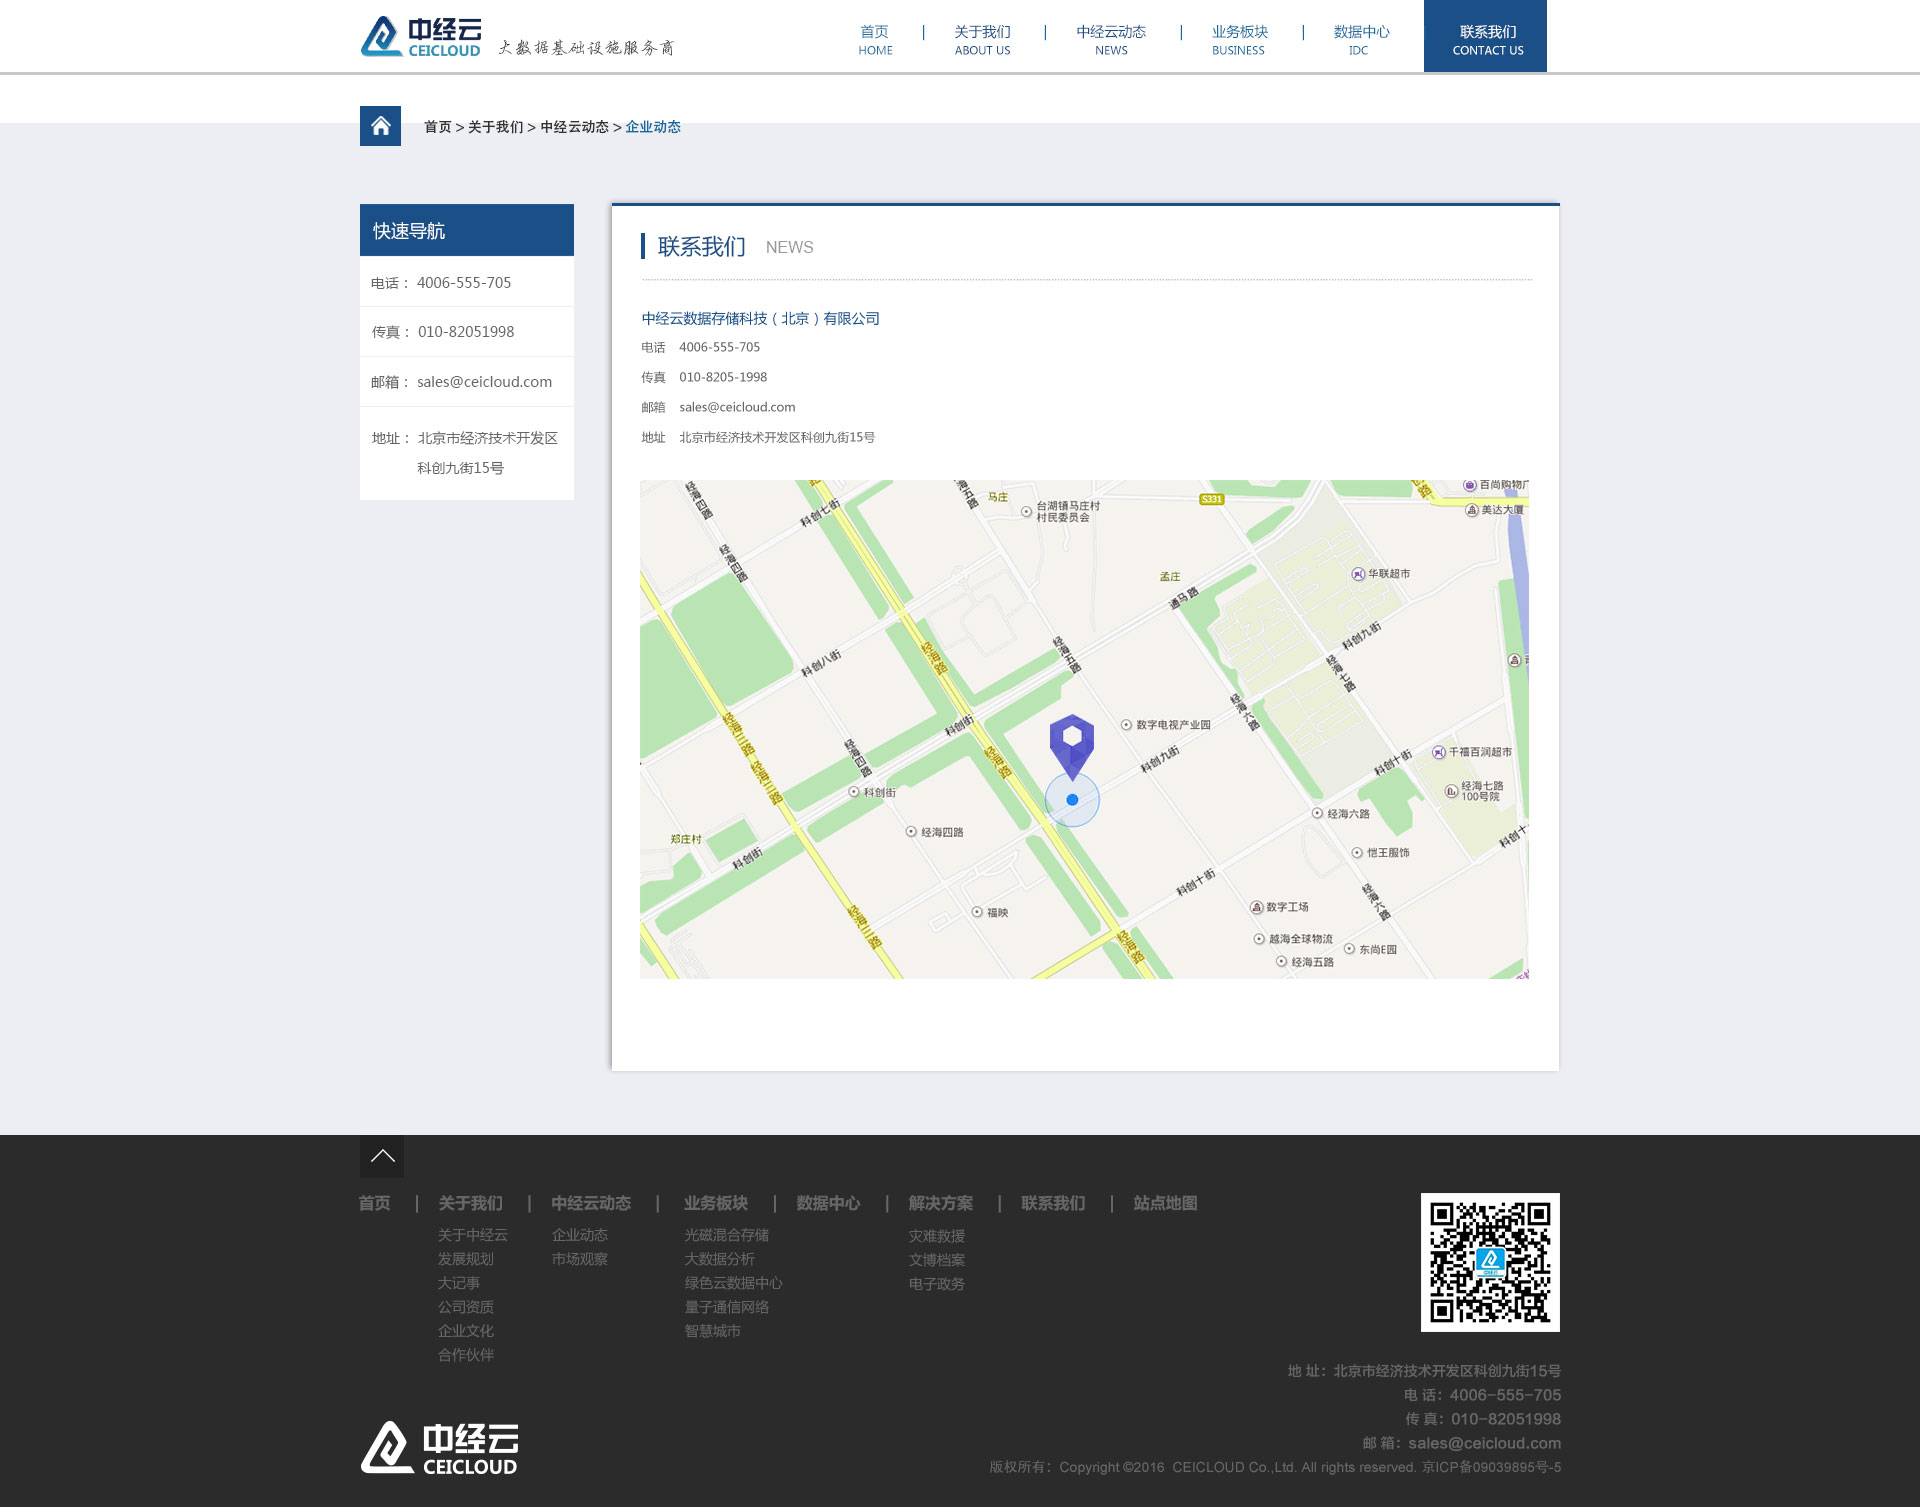The image size is (1920, 1510).
Task: Open footer 绿色云数据中心 link
Action: tap(734, 1284)
